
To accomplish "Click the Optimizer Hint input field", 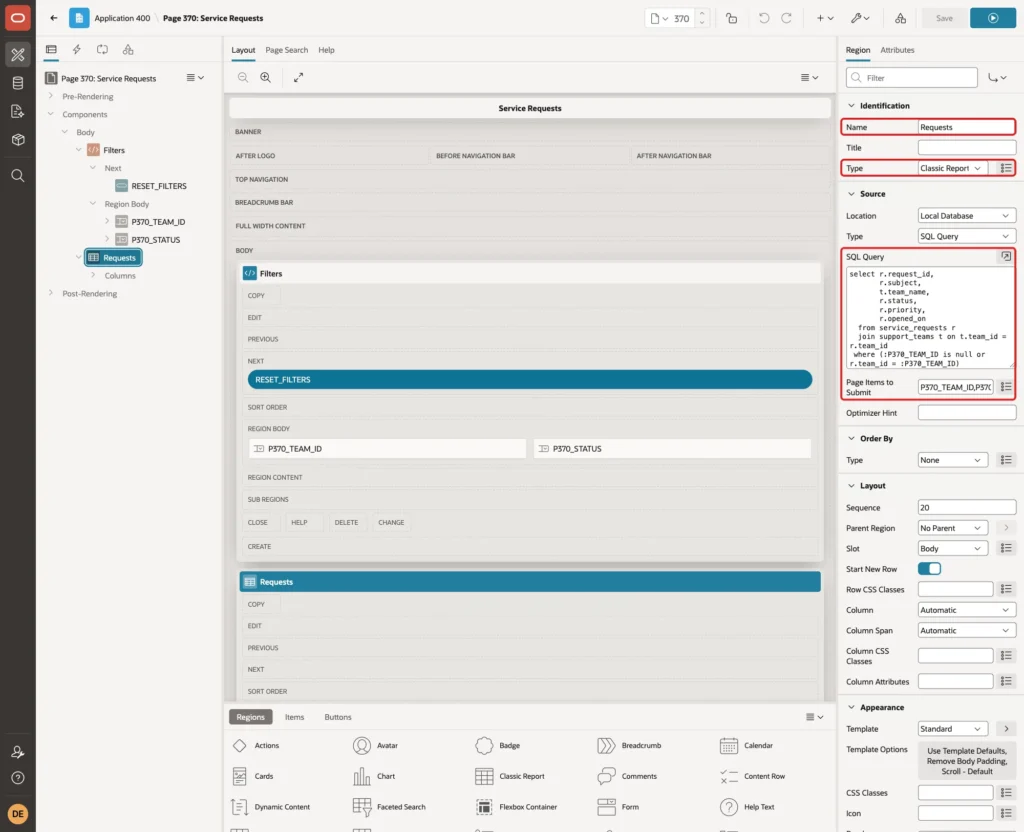I will coord(967,413).
